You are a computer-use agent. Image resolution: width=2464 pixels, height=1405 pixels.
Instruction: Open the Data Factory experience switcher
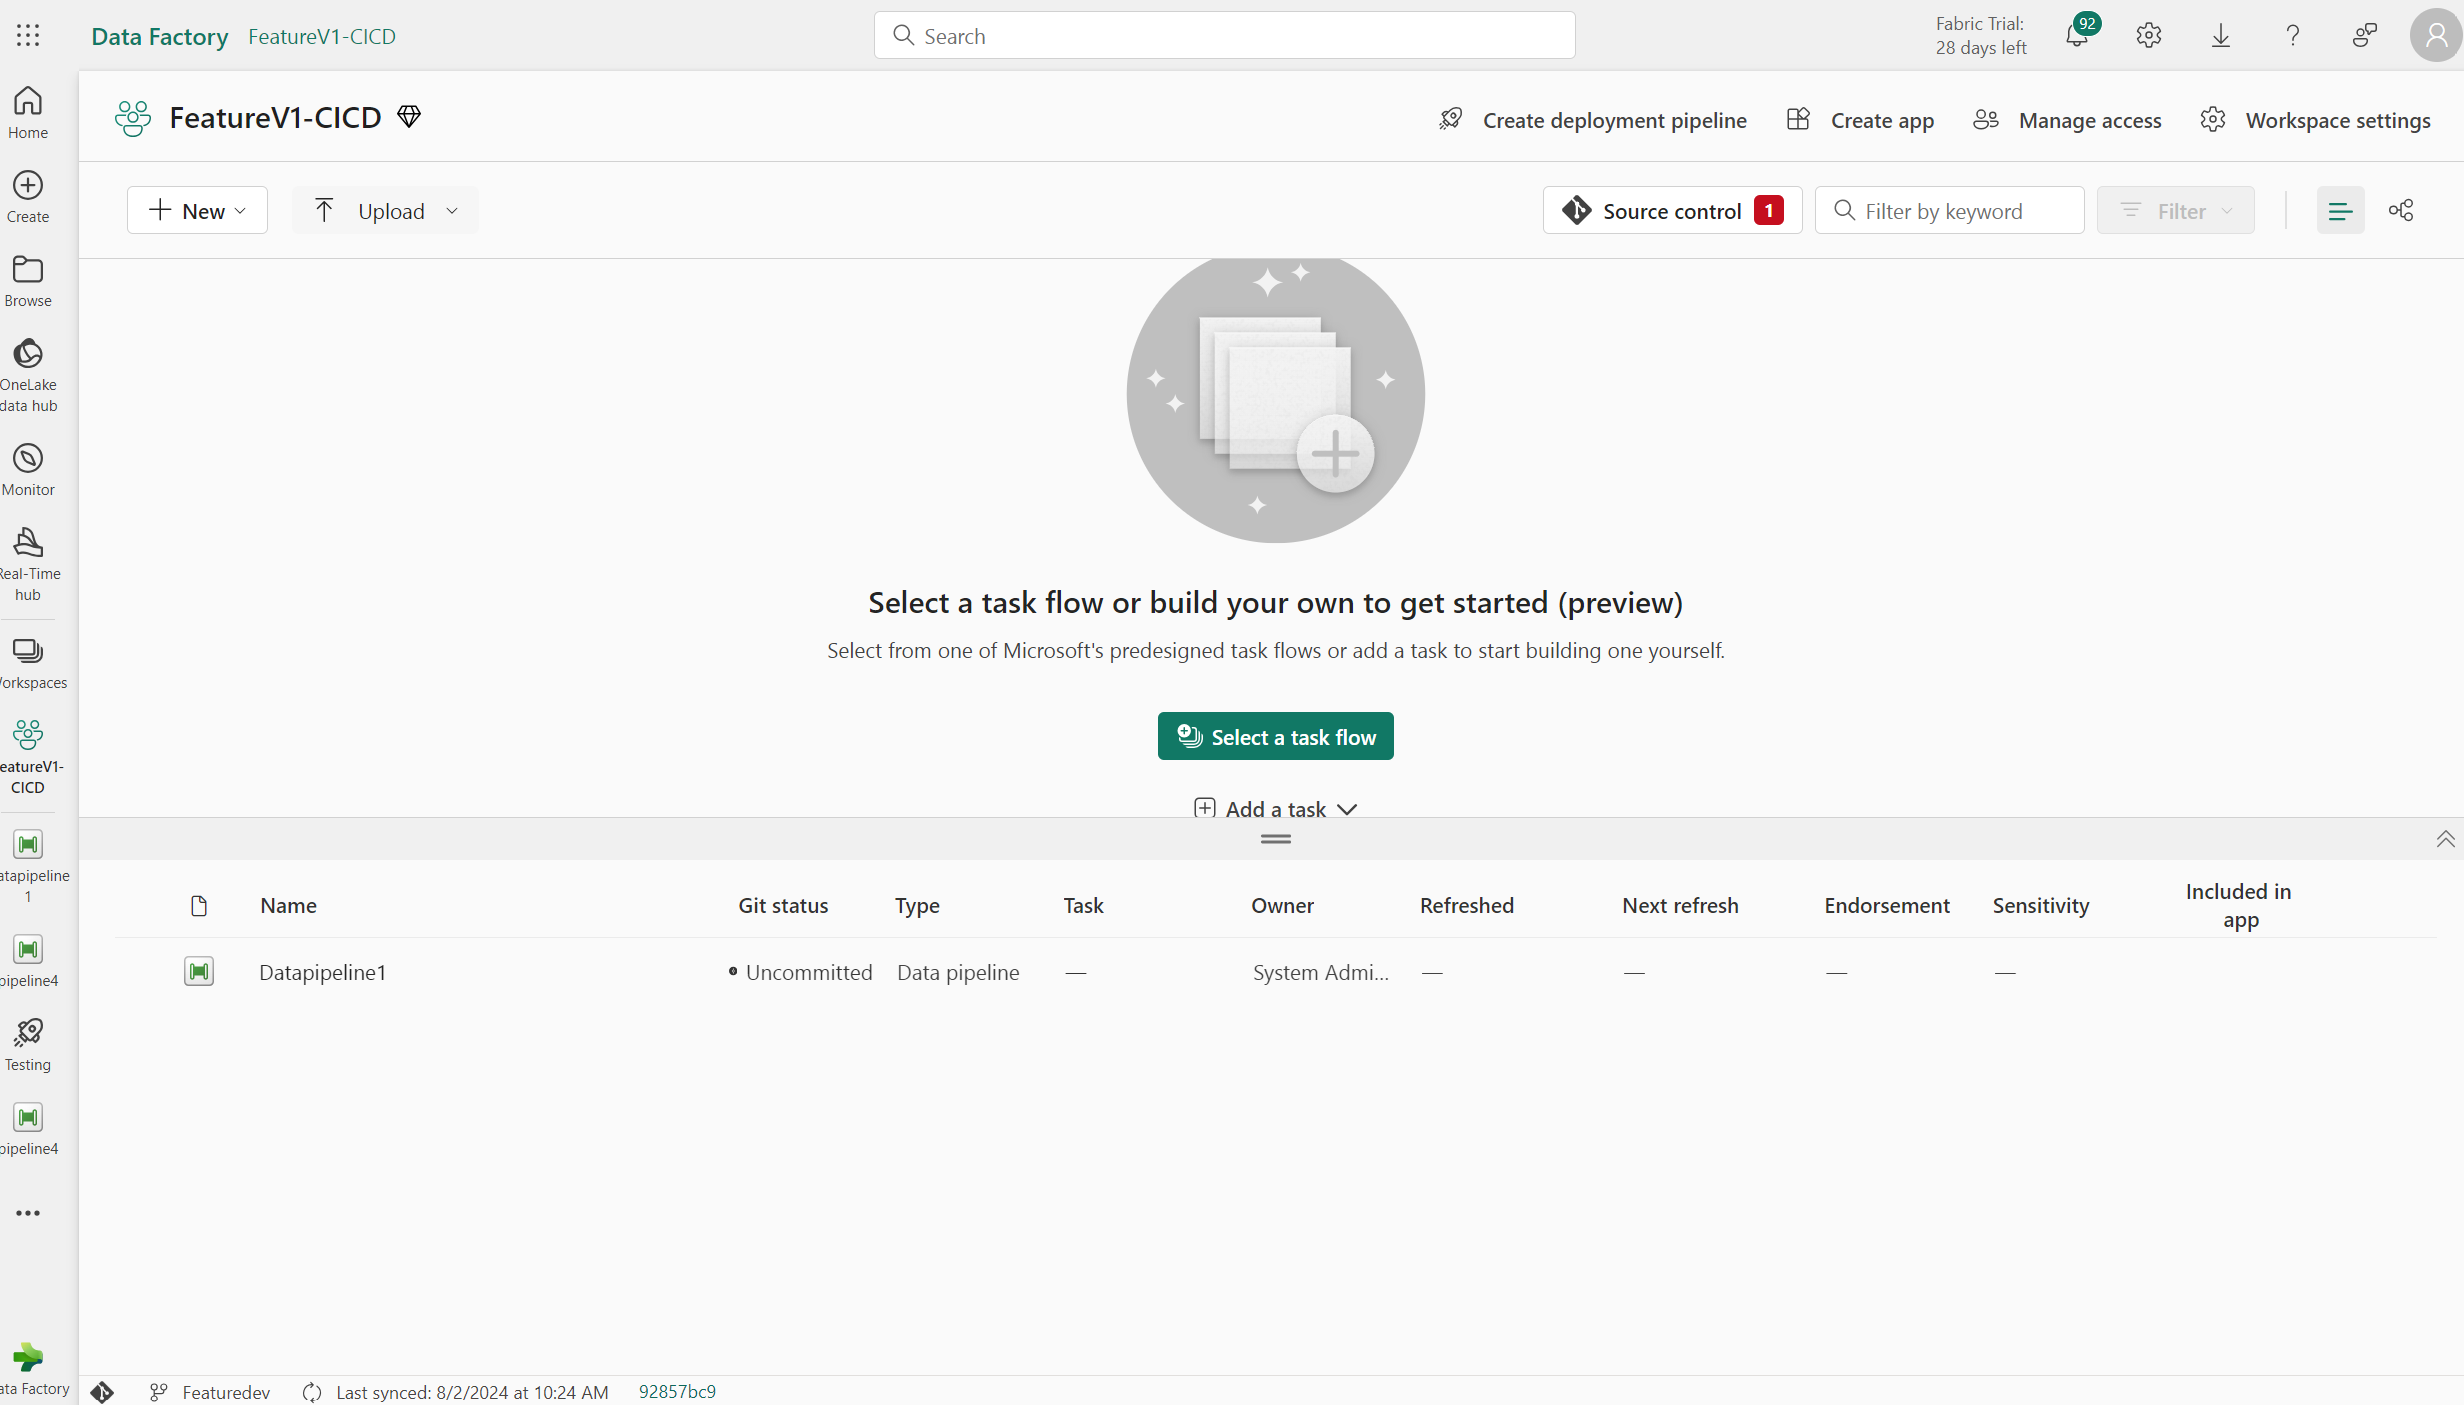(x=28, y=1369)
